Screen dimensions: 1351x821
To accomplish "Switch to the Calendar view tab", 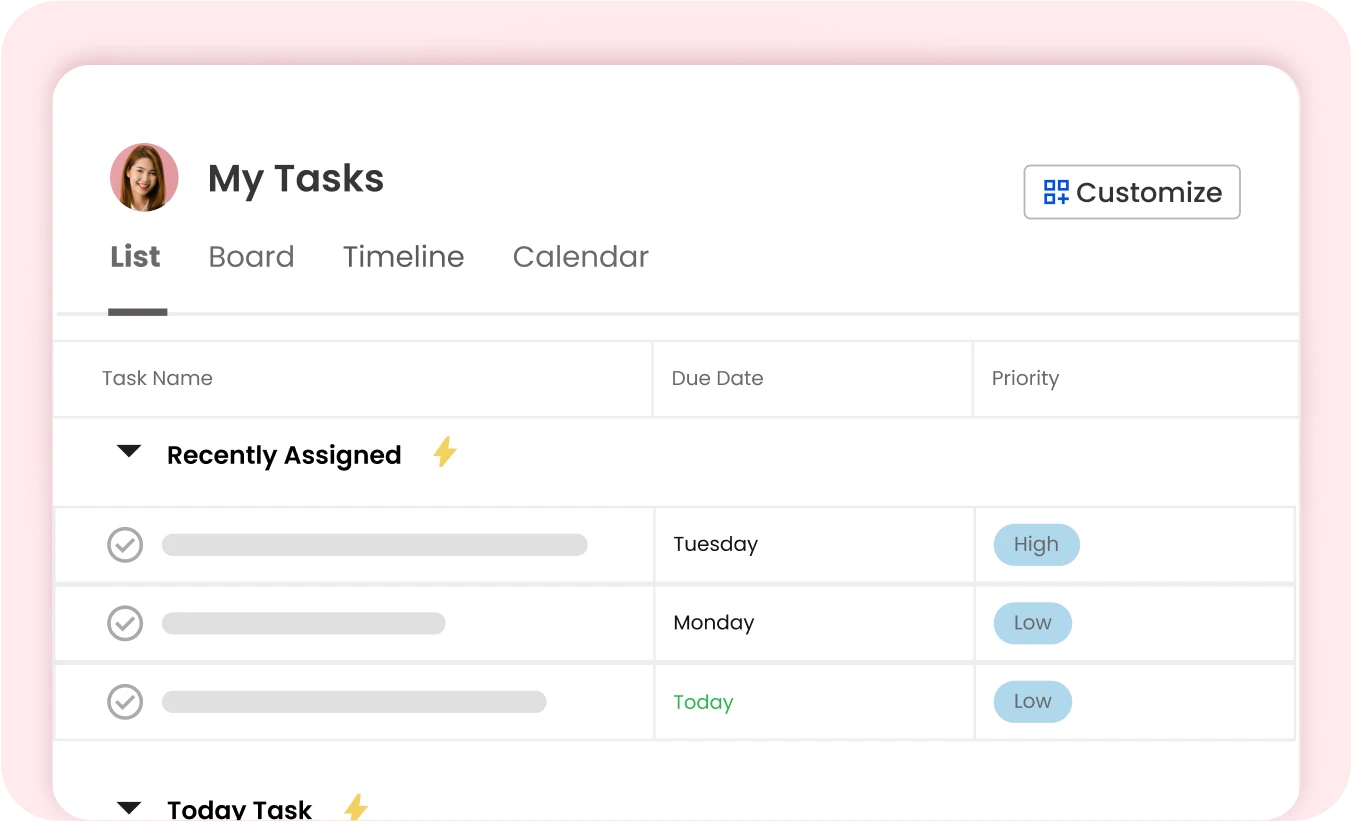I will point(580,257).
